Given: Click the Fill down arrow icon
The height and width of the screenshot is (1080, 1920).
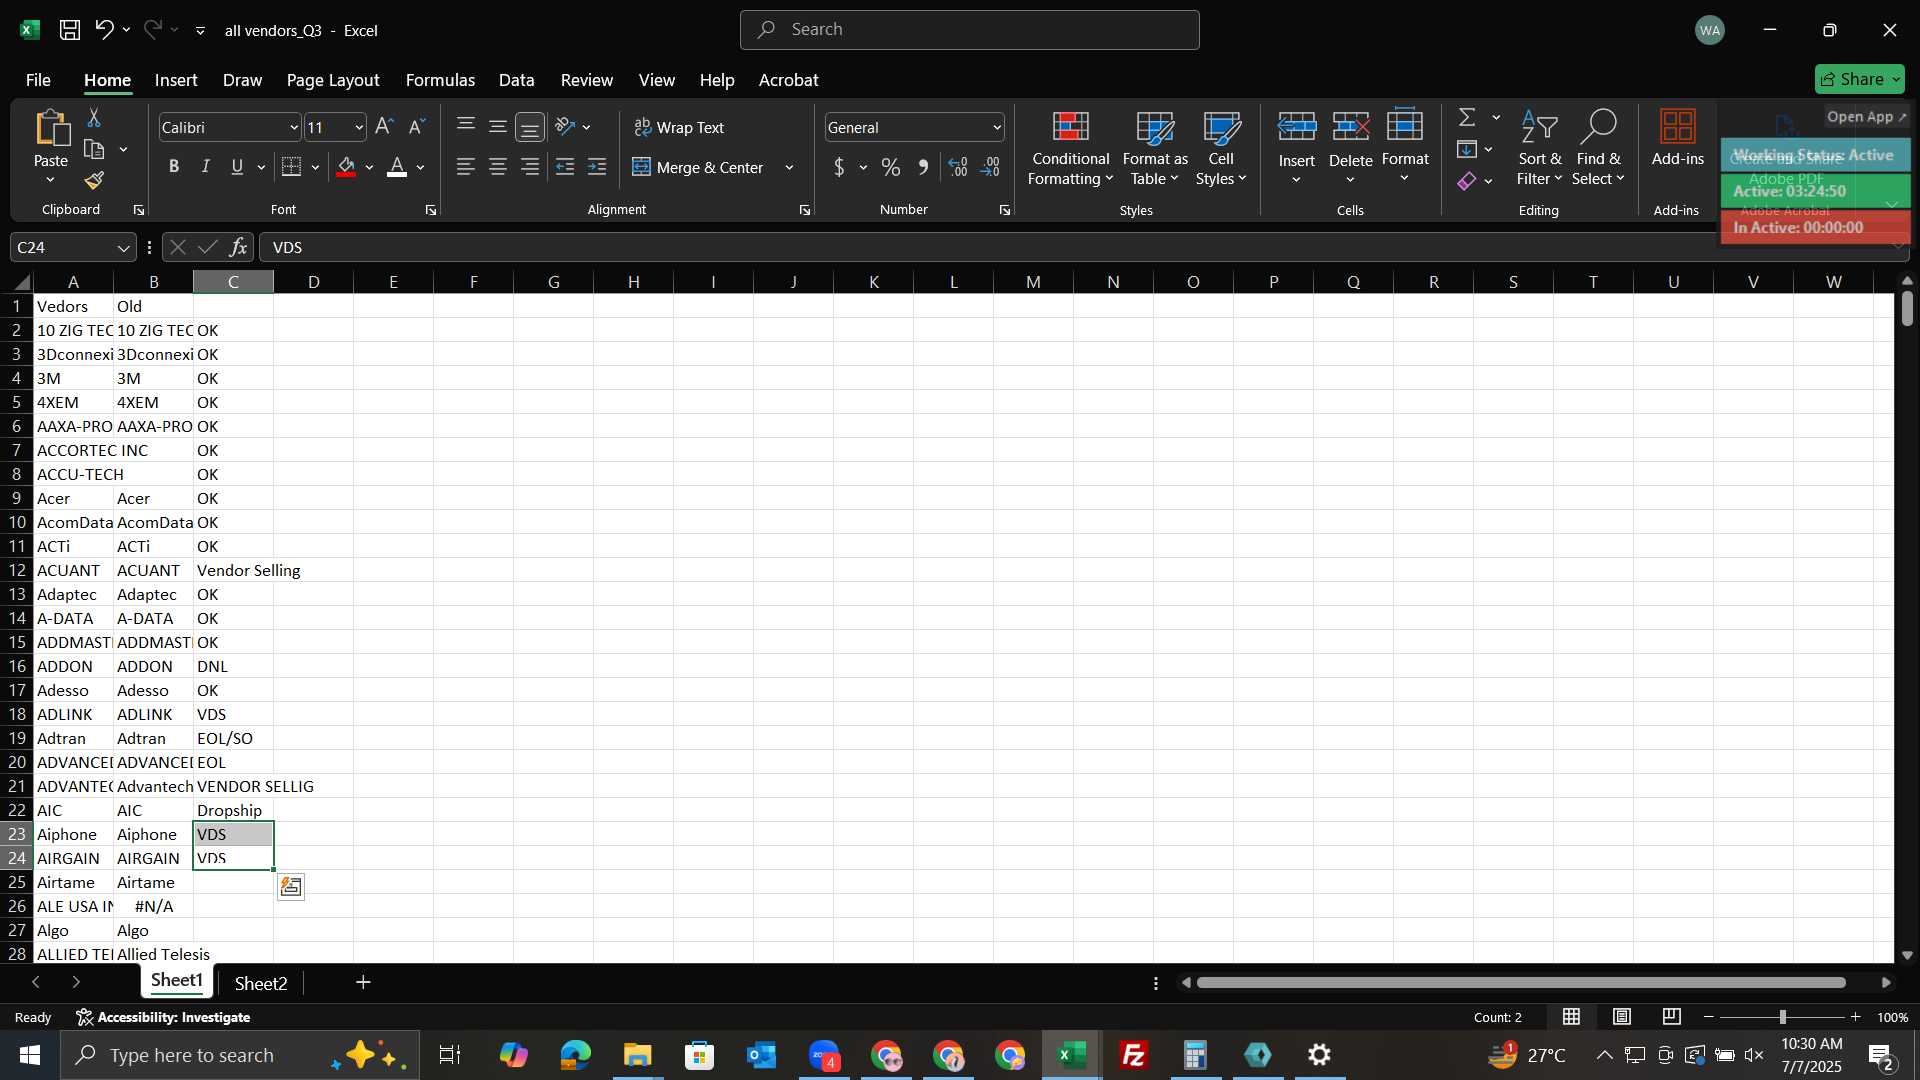Looking at the screenshot, I should pos(1467,149).
